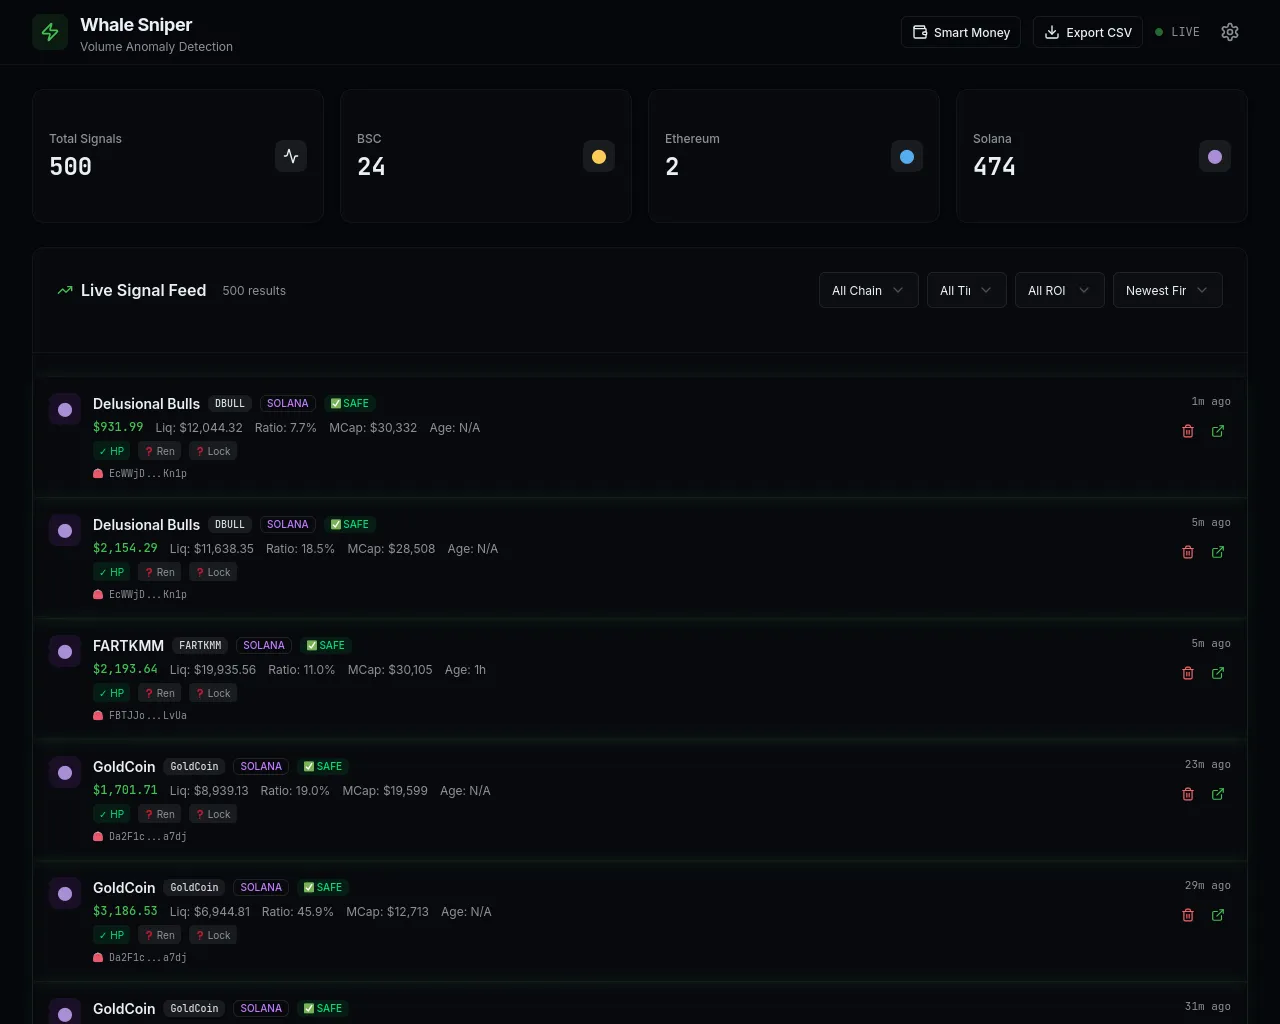
Task: Open external link for FARTKMM signal
Action: [1218, 673]
